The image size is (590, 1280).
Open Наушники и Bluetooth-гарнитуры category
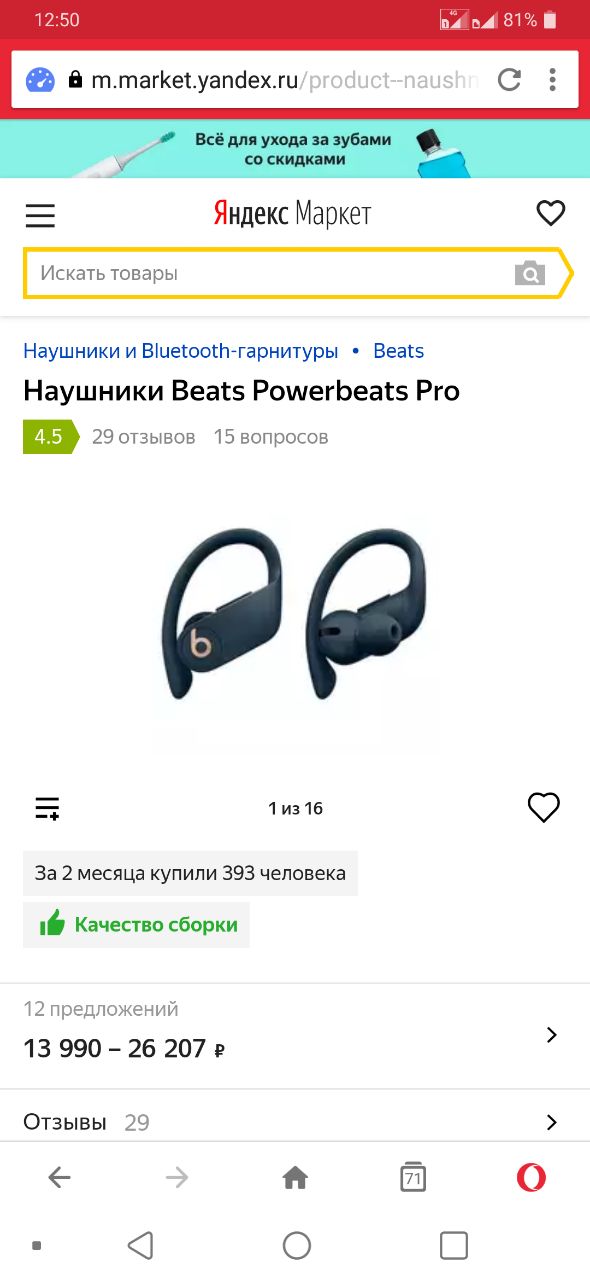pos(181,351)
